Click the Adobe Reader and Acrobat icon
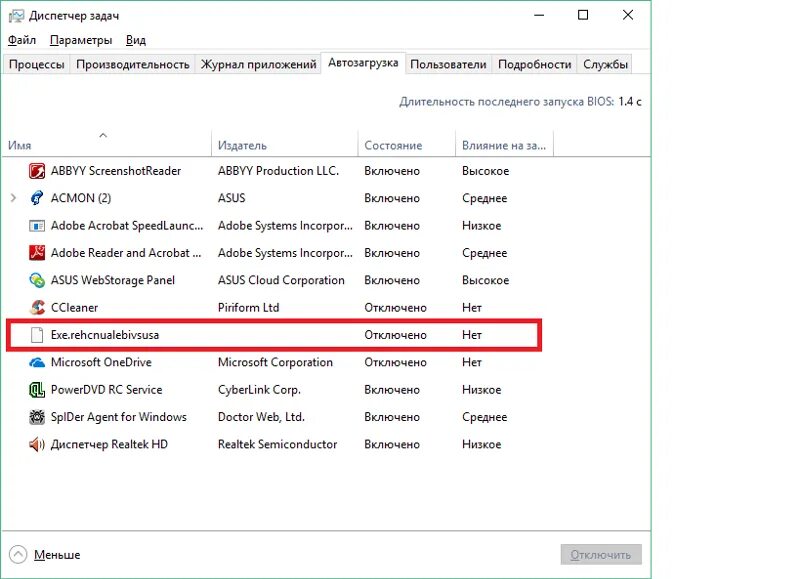Viewport: 800px width, 579px height. tap(37, 253)
